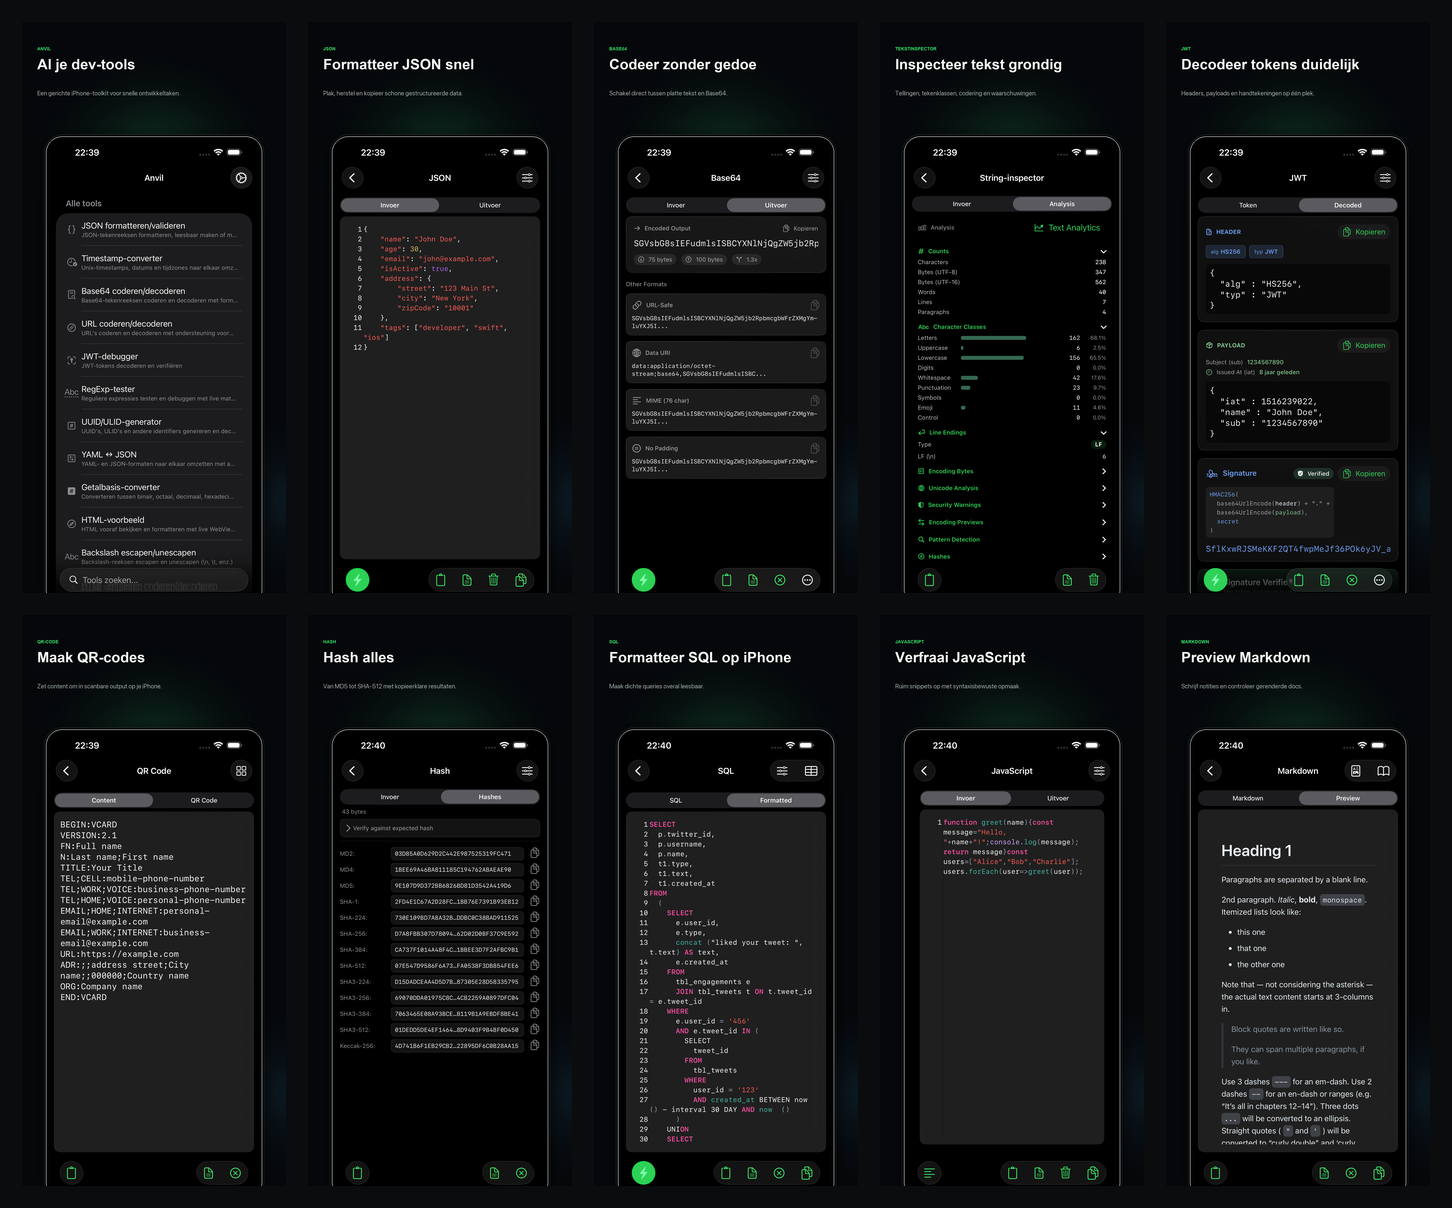
Task: Expand Verify against expected hash row
Action: point(440,828)
